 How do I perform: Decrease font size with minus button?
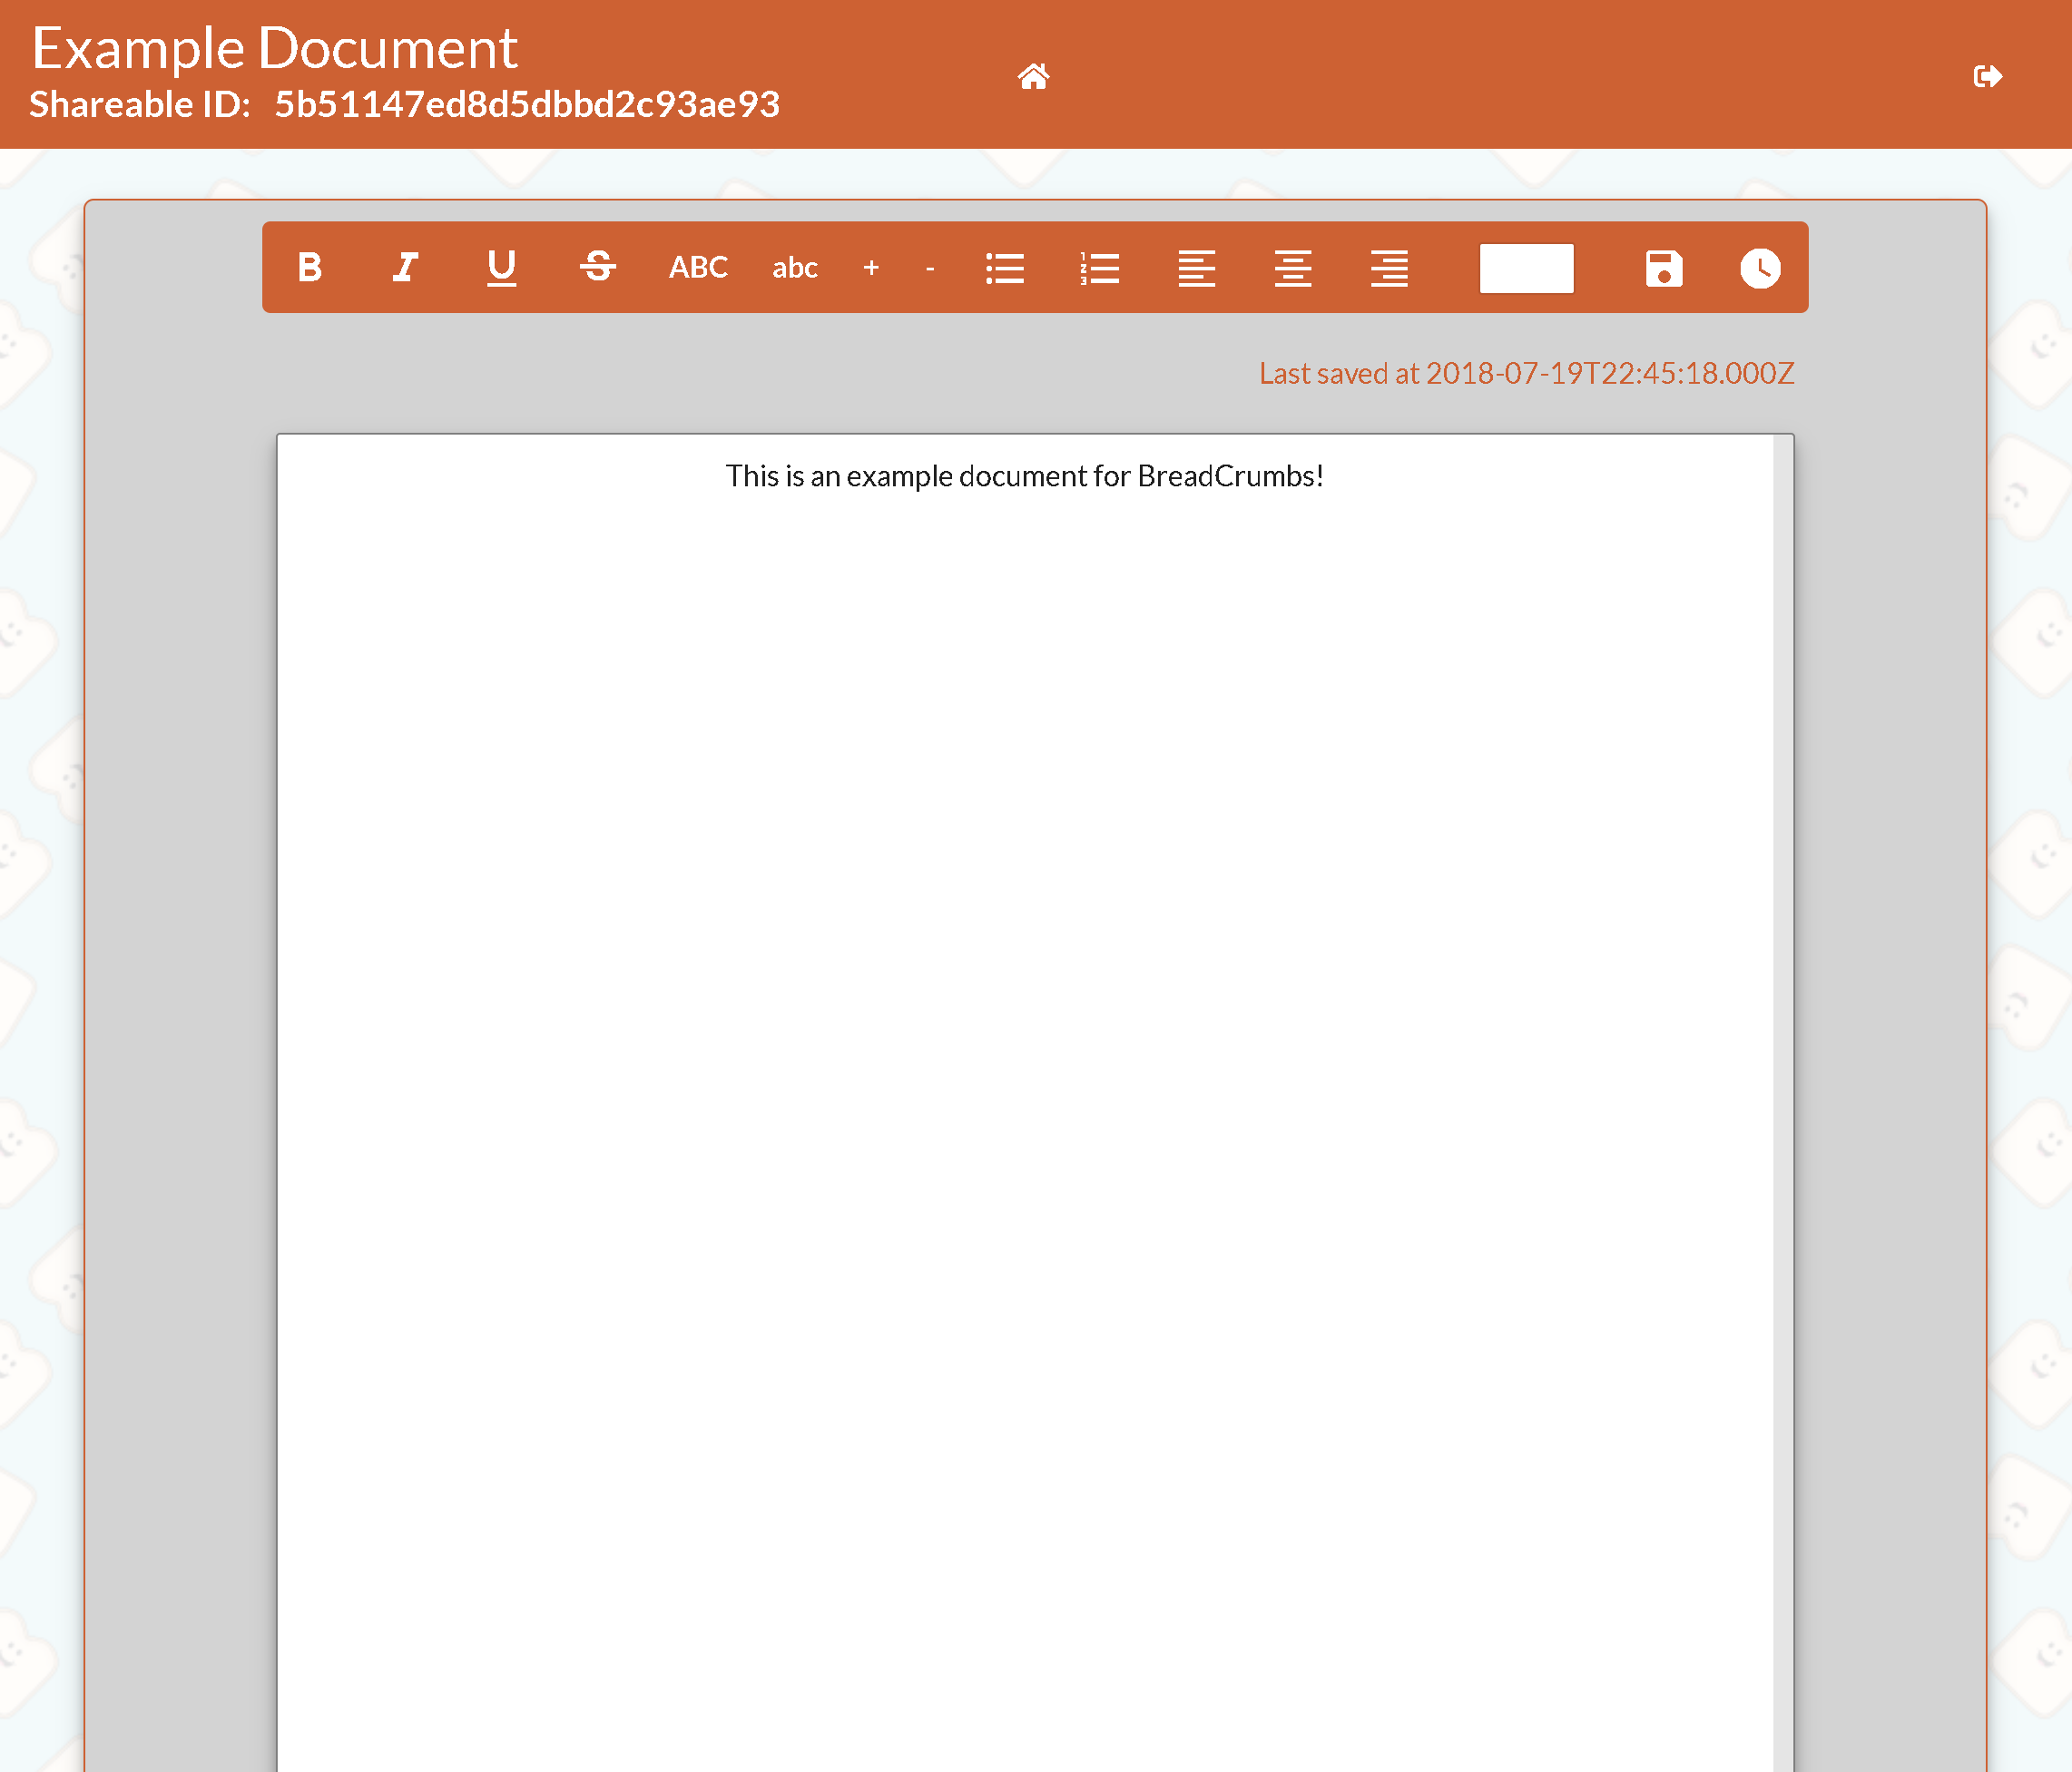(x=930, y=267)
